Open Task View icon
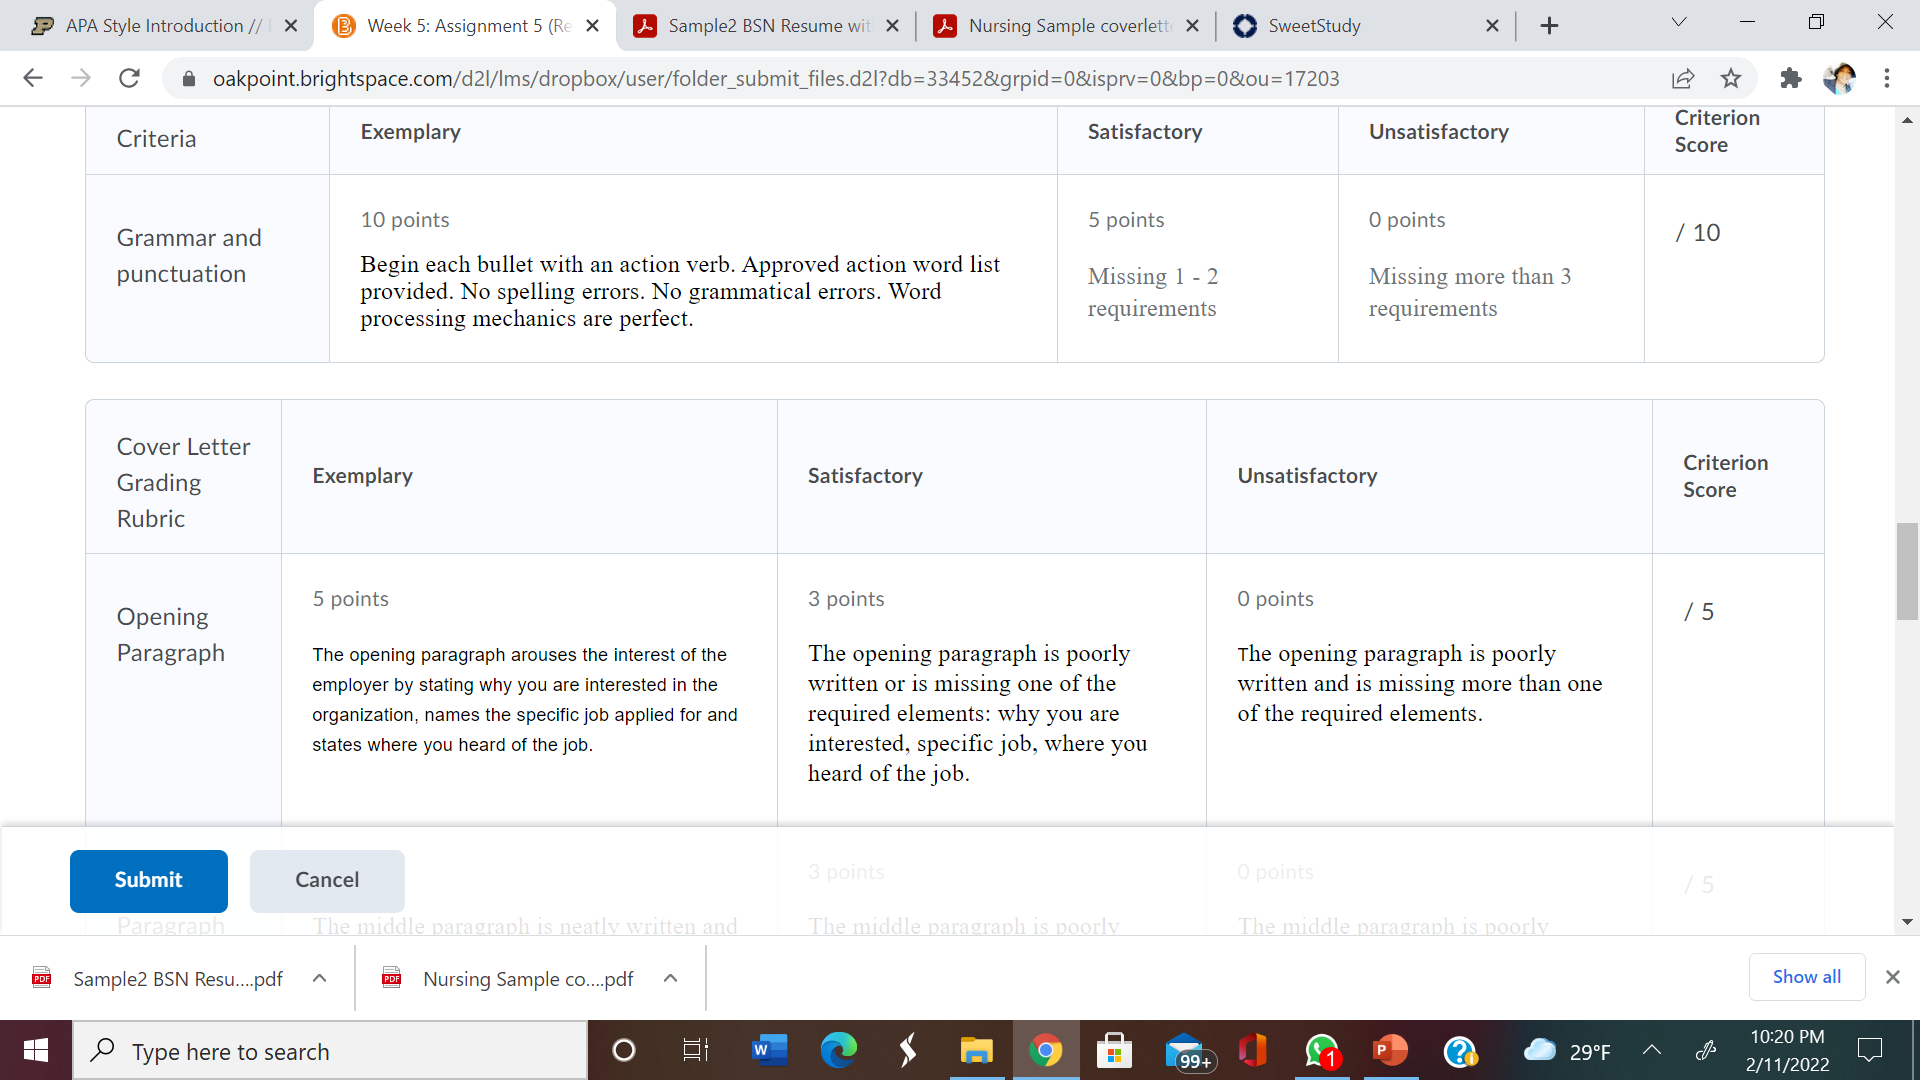 [x=695, y=1051]
